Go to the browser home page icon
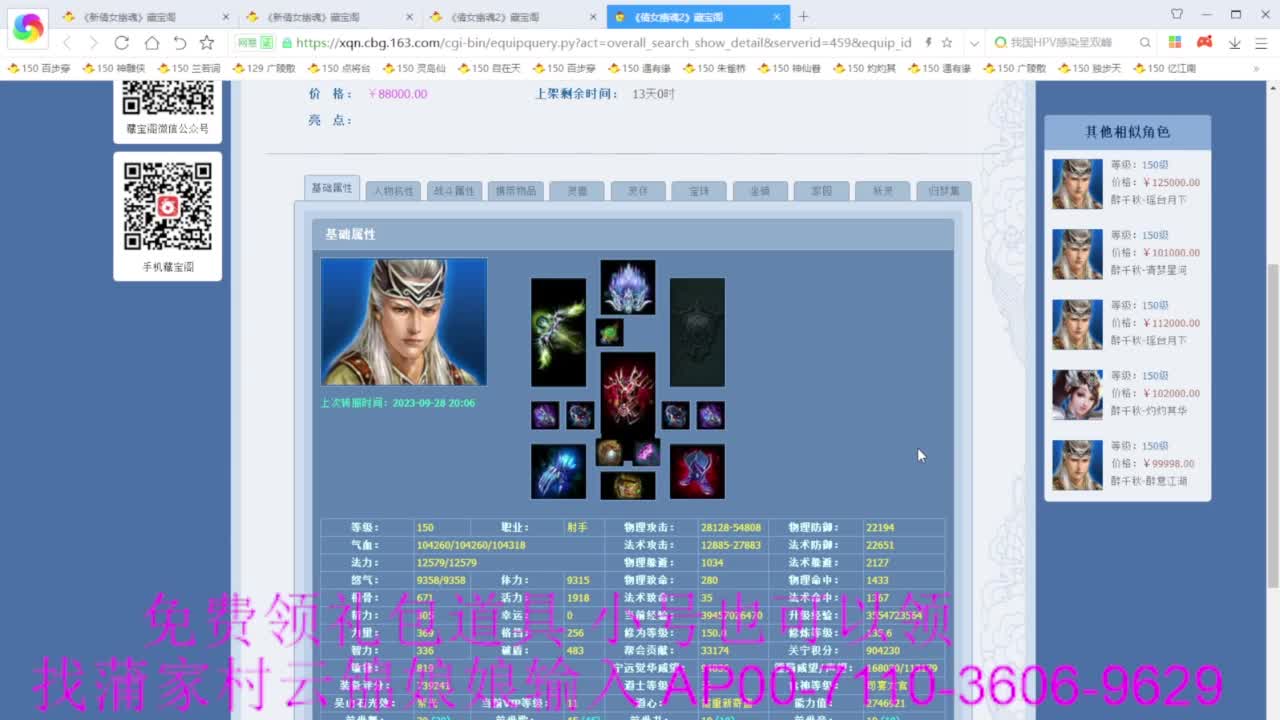 (151, 43)
